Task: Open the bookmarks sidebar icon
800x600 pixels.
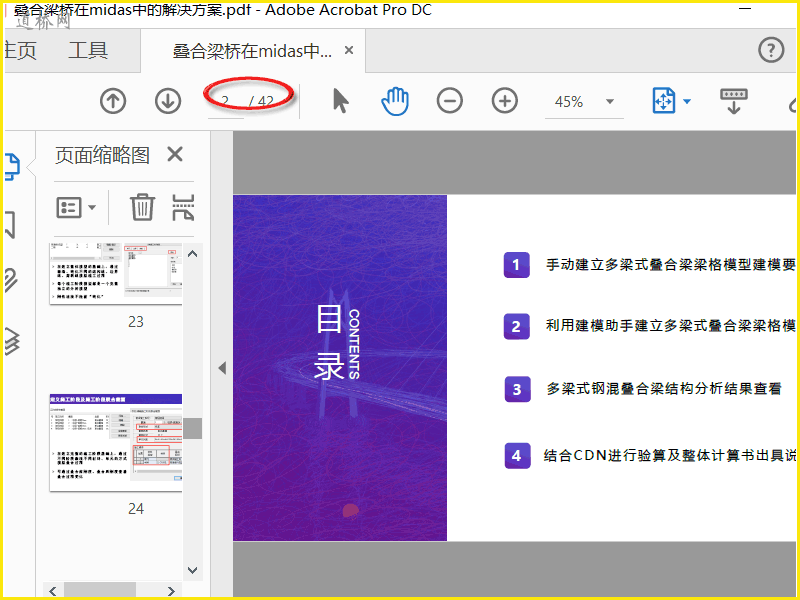Action: point(10,225)
